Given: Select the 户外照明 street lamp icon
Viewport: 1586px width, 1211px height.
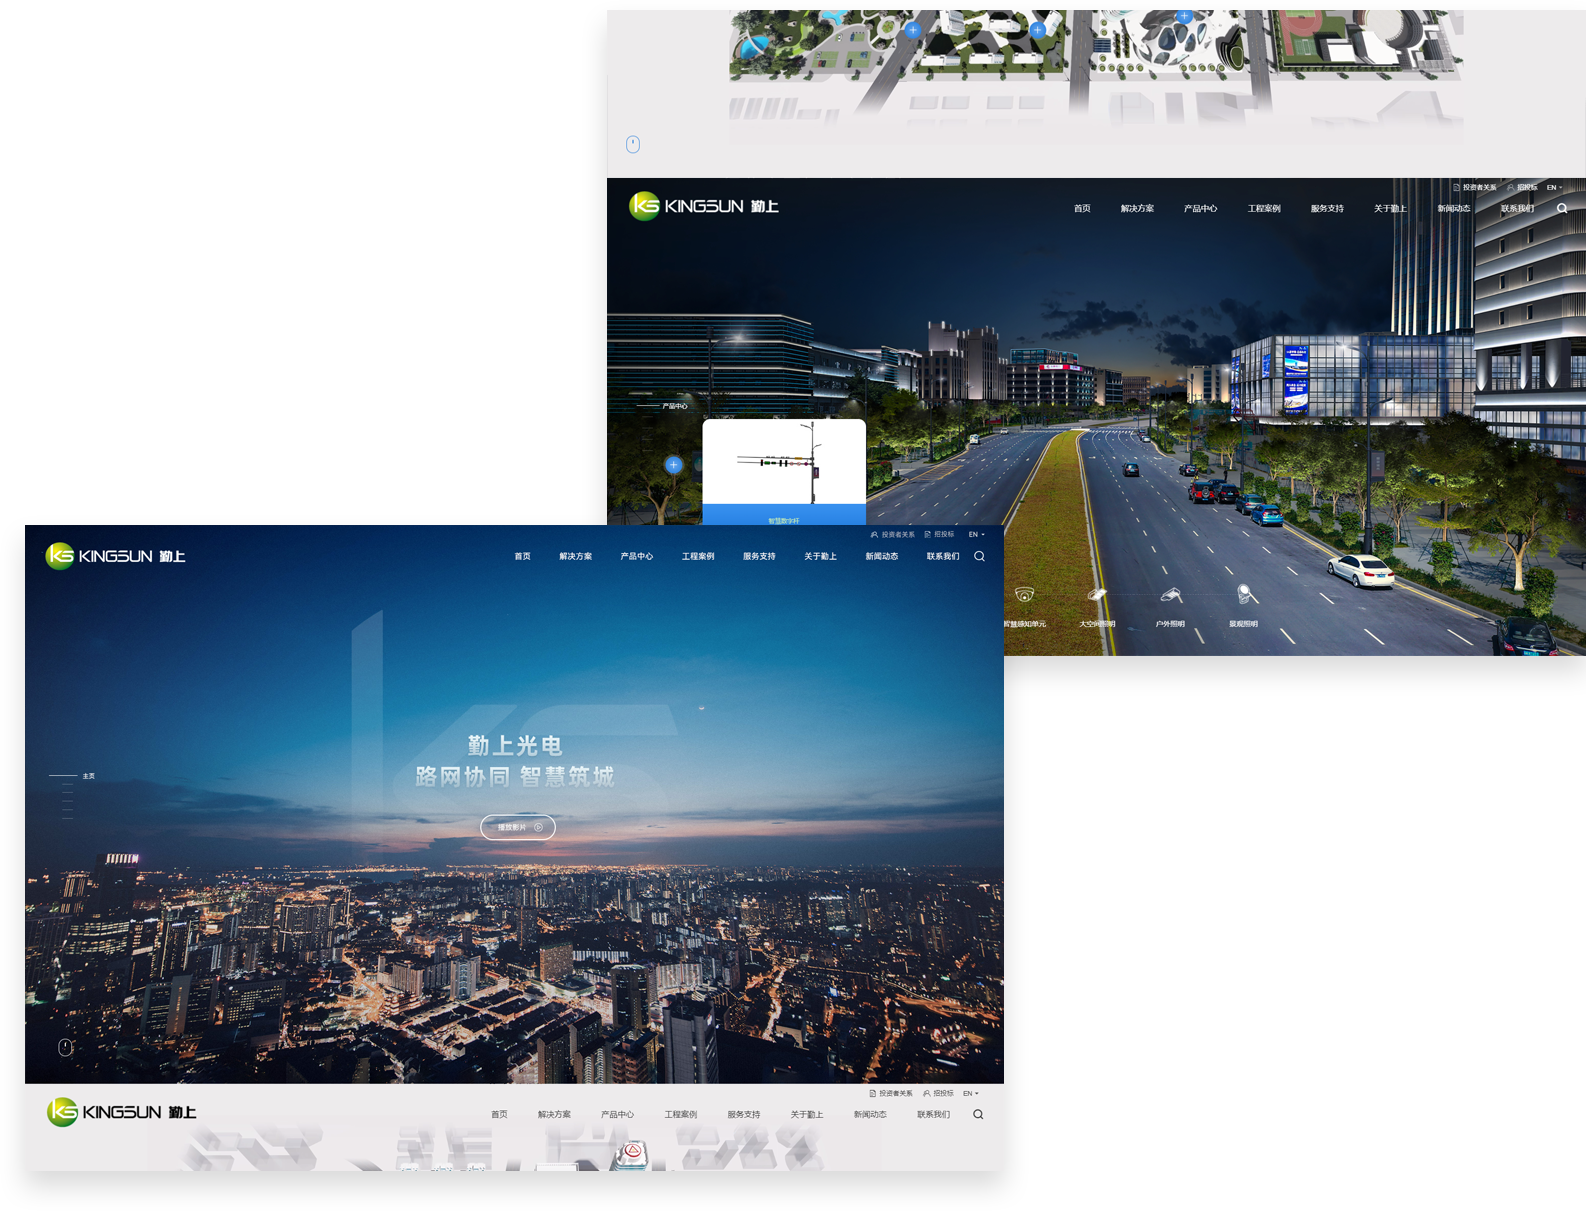Looking at the screenshot, I should (1170, 597).
